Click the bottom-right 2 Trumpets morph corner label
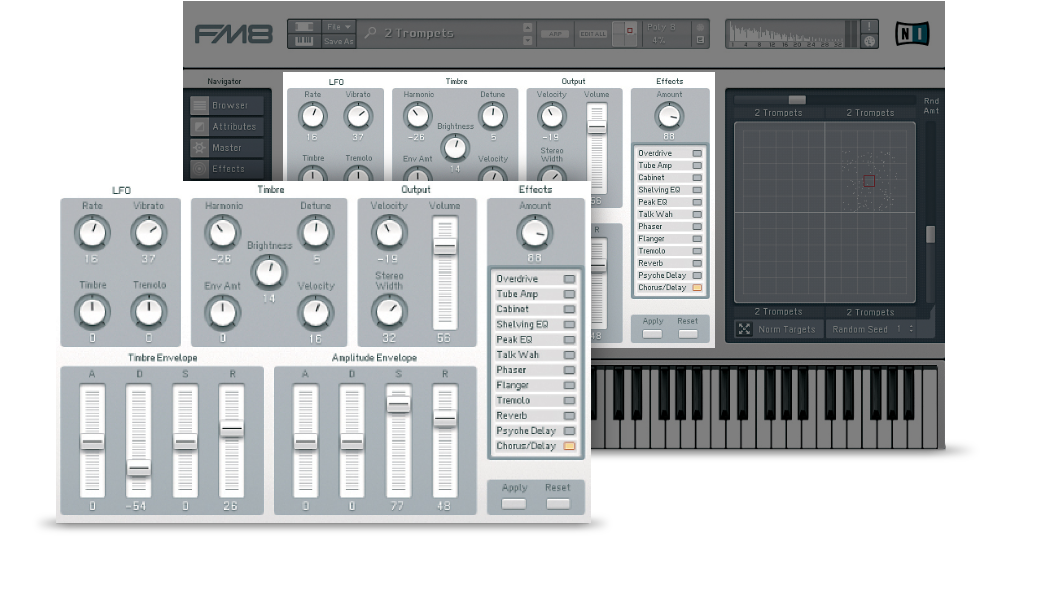 click(870, 312)
